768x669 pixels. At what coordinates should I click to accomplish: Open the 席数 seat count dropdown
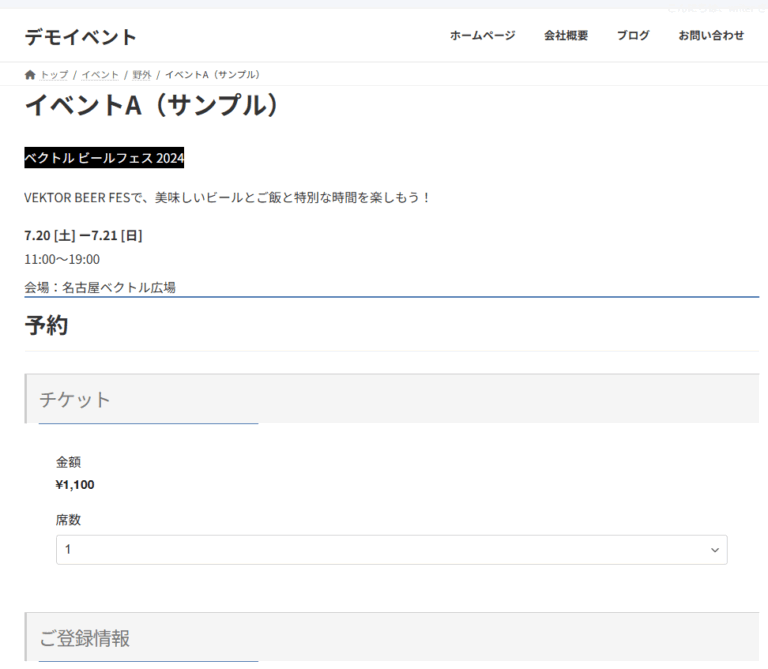click(x=390, y=550)
